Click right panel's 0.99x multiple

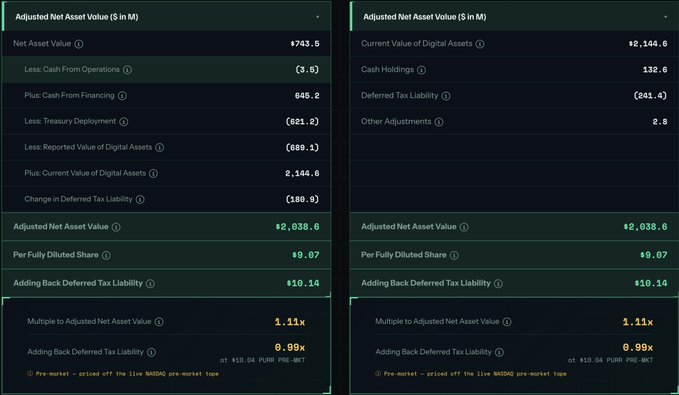pyautogui.click(x=637, y=347)
